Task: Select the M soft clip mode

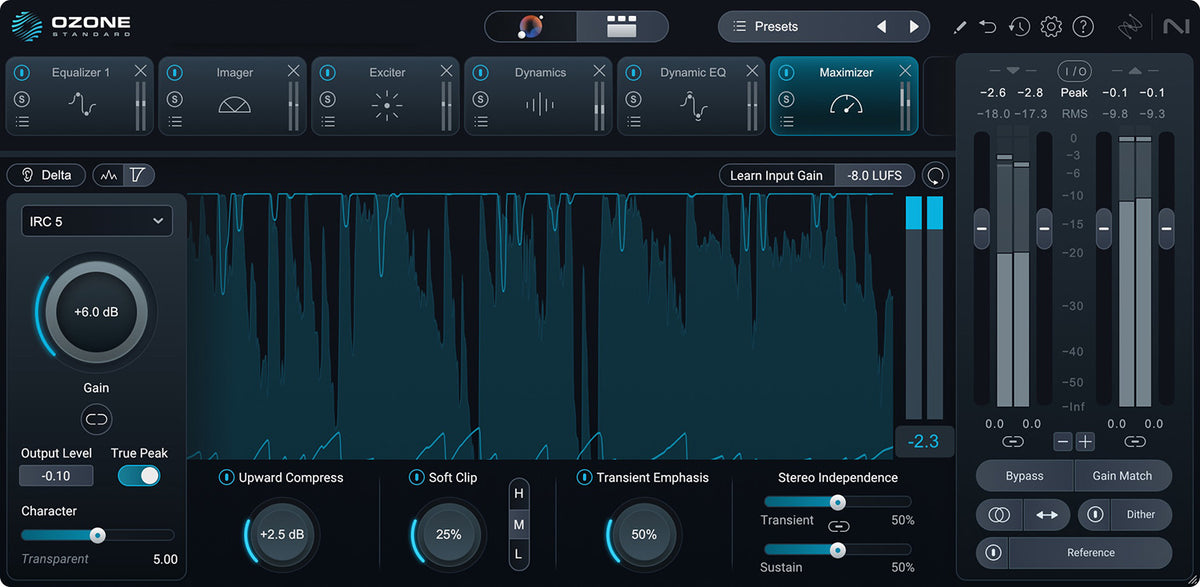Action: 518,524
